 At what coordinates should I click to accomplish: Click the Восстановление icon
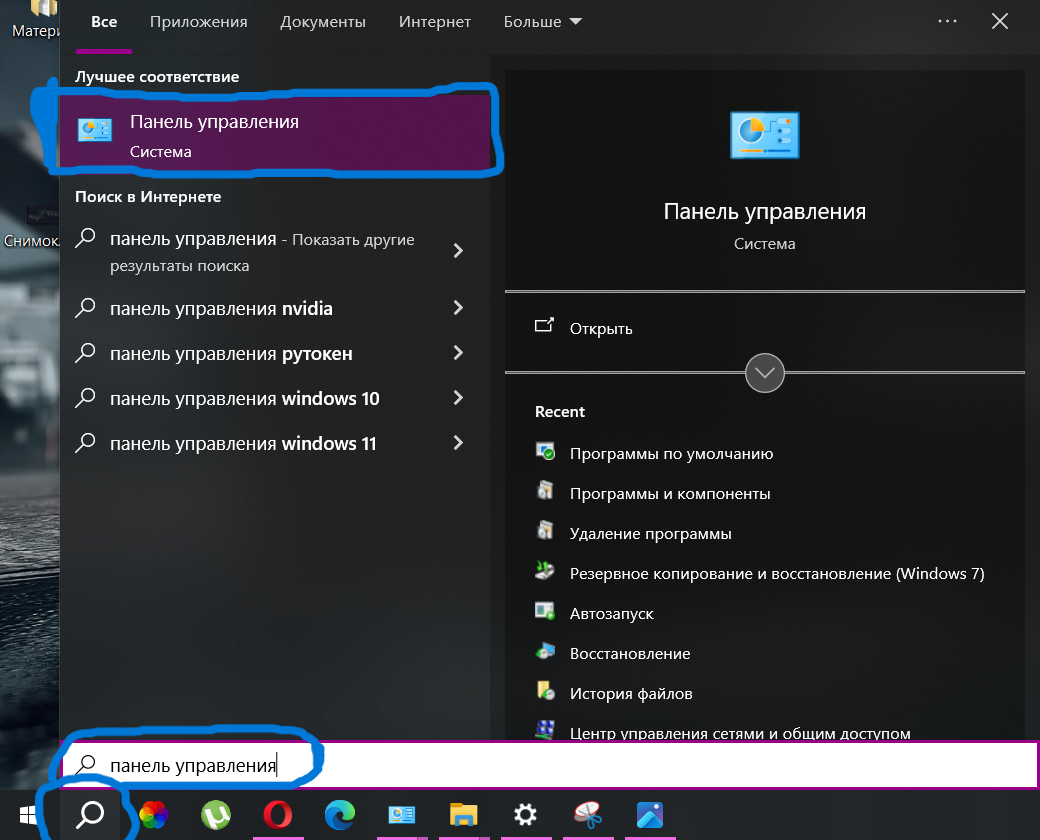(x=545, y=652)
